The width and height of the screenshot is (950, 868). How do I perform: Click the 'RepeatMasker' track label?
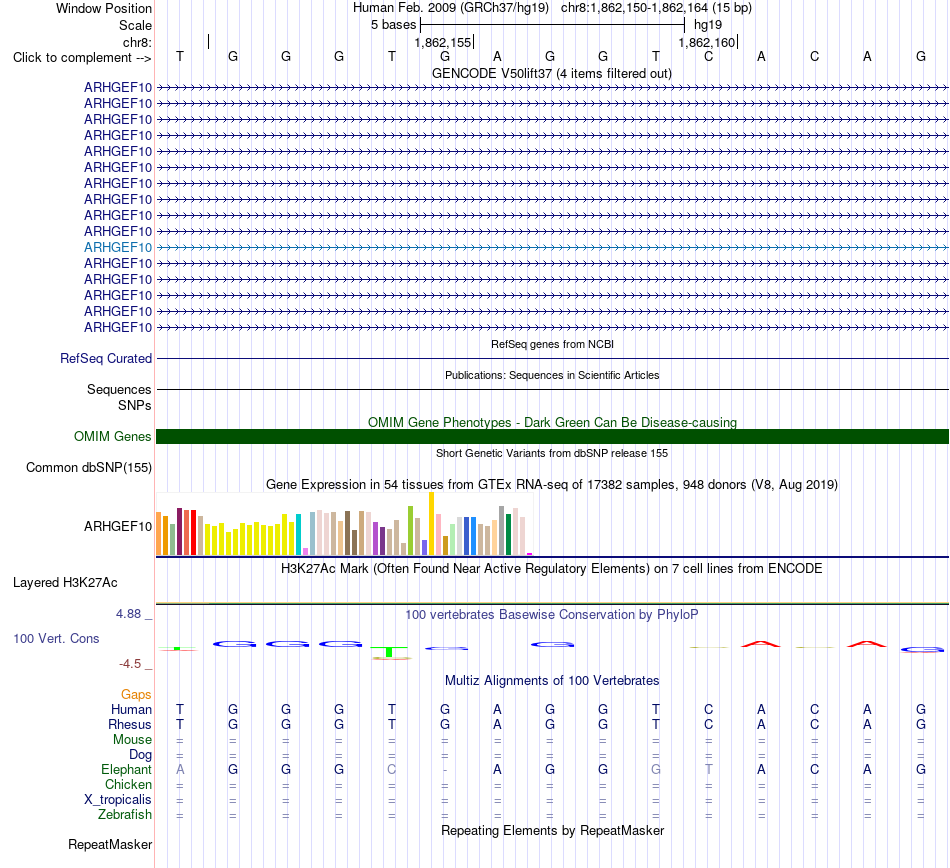[x=110, y=844]
